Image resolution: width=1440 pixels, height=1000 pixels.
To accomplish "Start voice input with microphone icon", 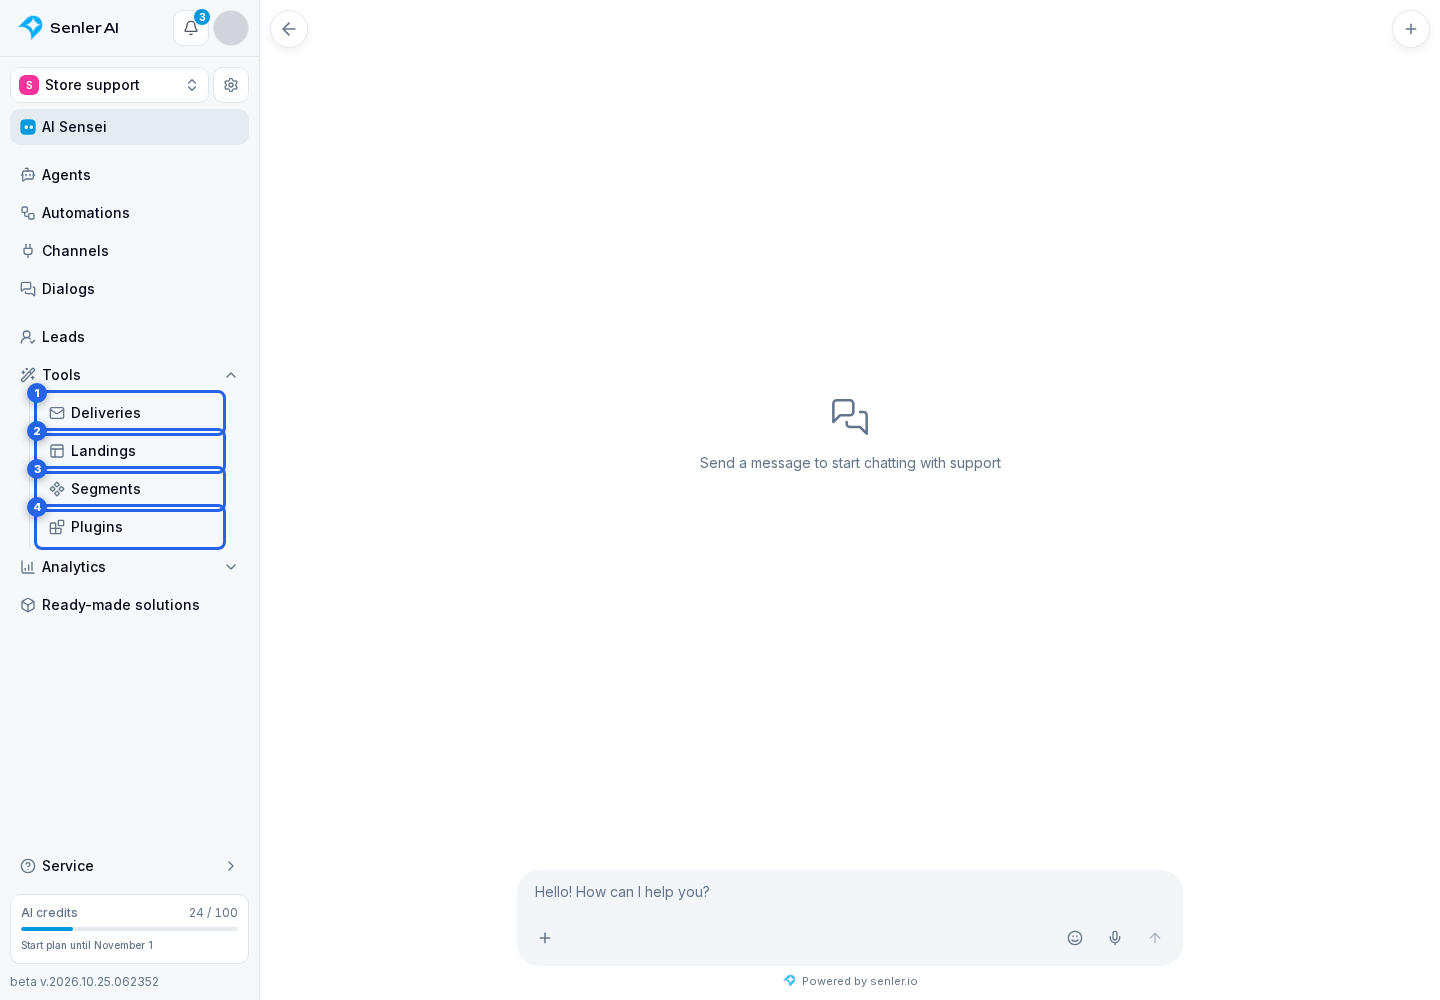I will coord(1115,938).
